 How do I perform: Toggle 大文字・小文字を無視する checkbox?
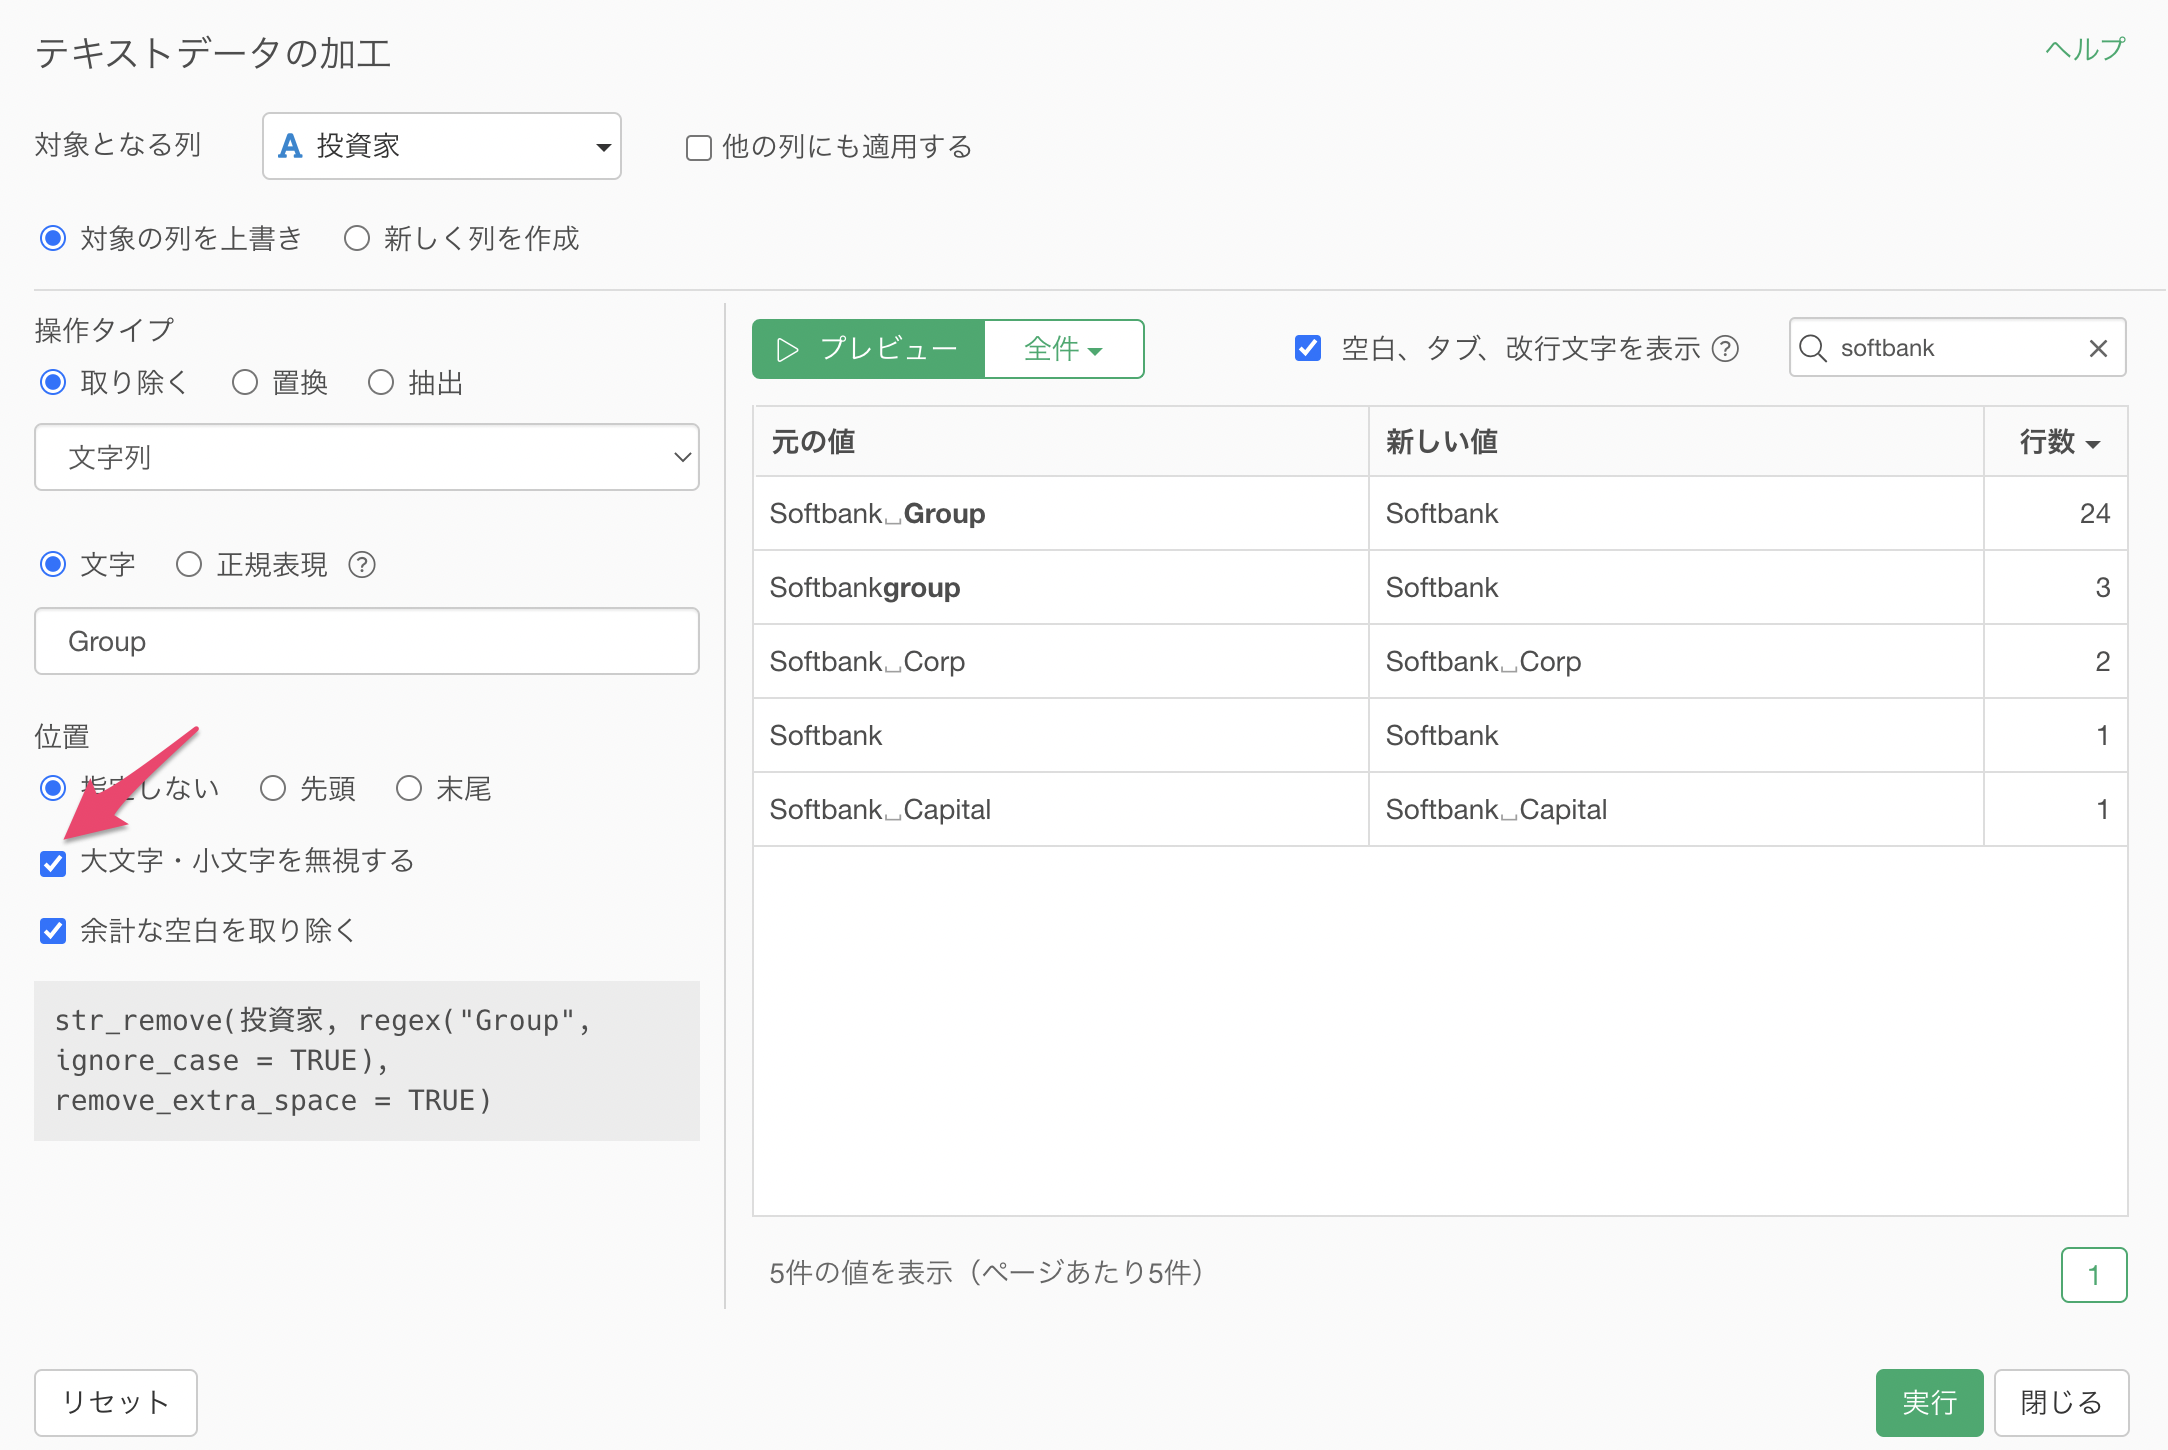pos(53,862)
